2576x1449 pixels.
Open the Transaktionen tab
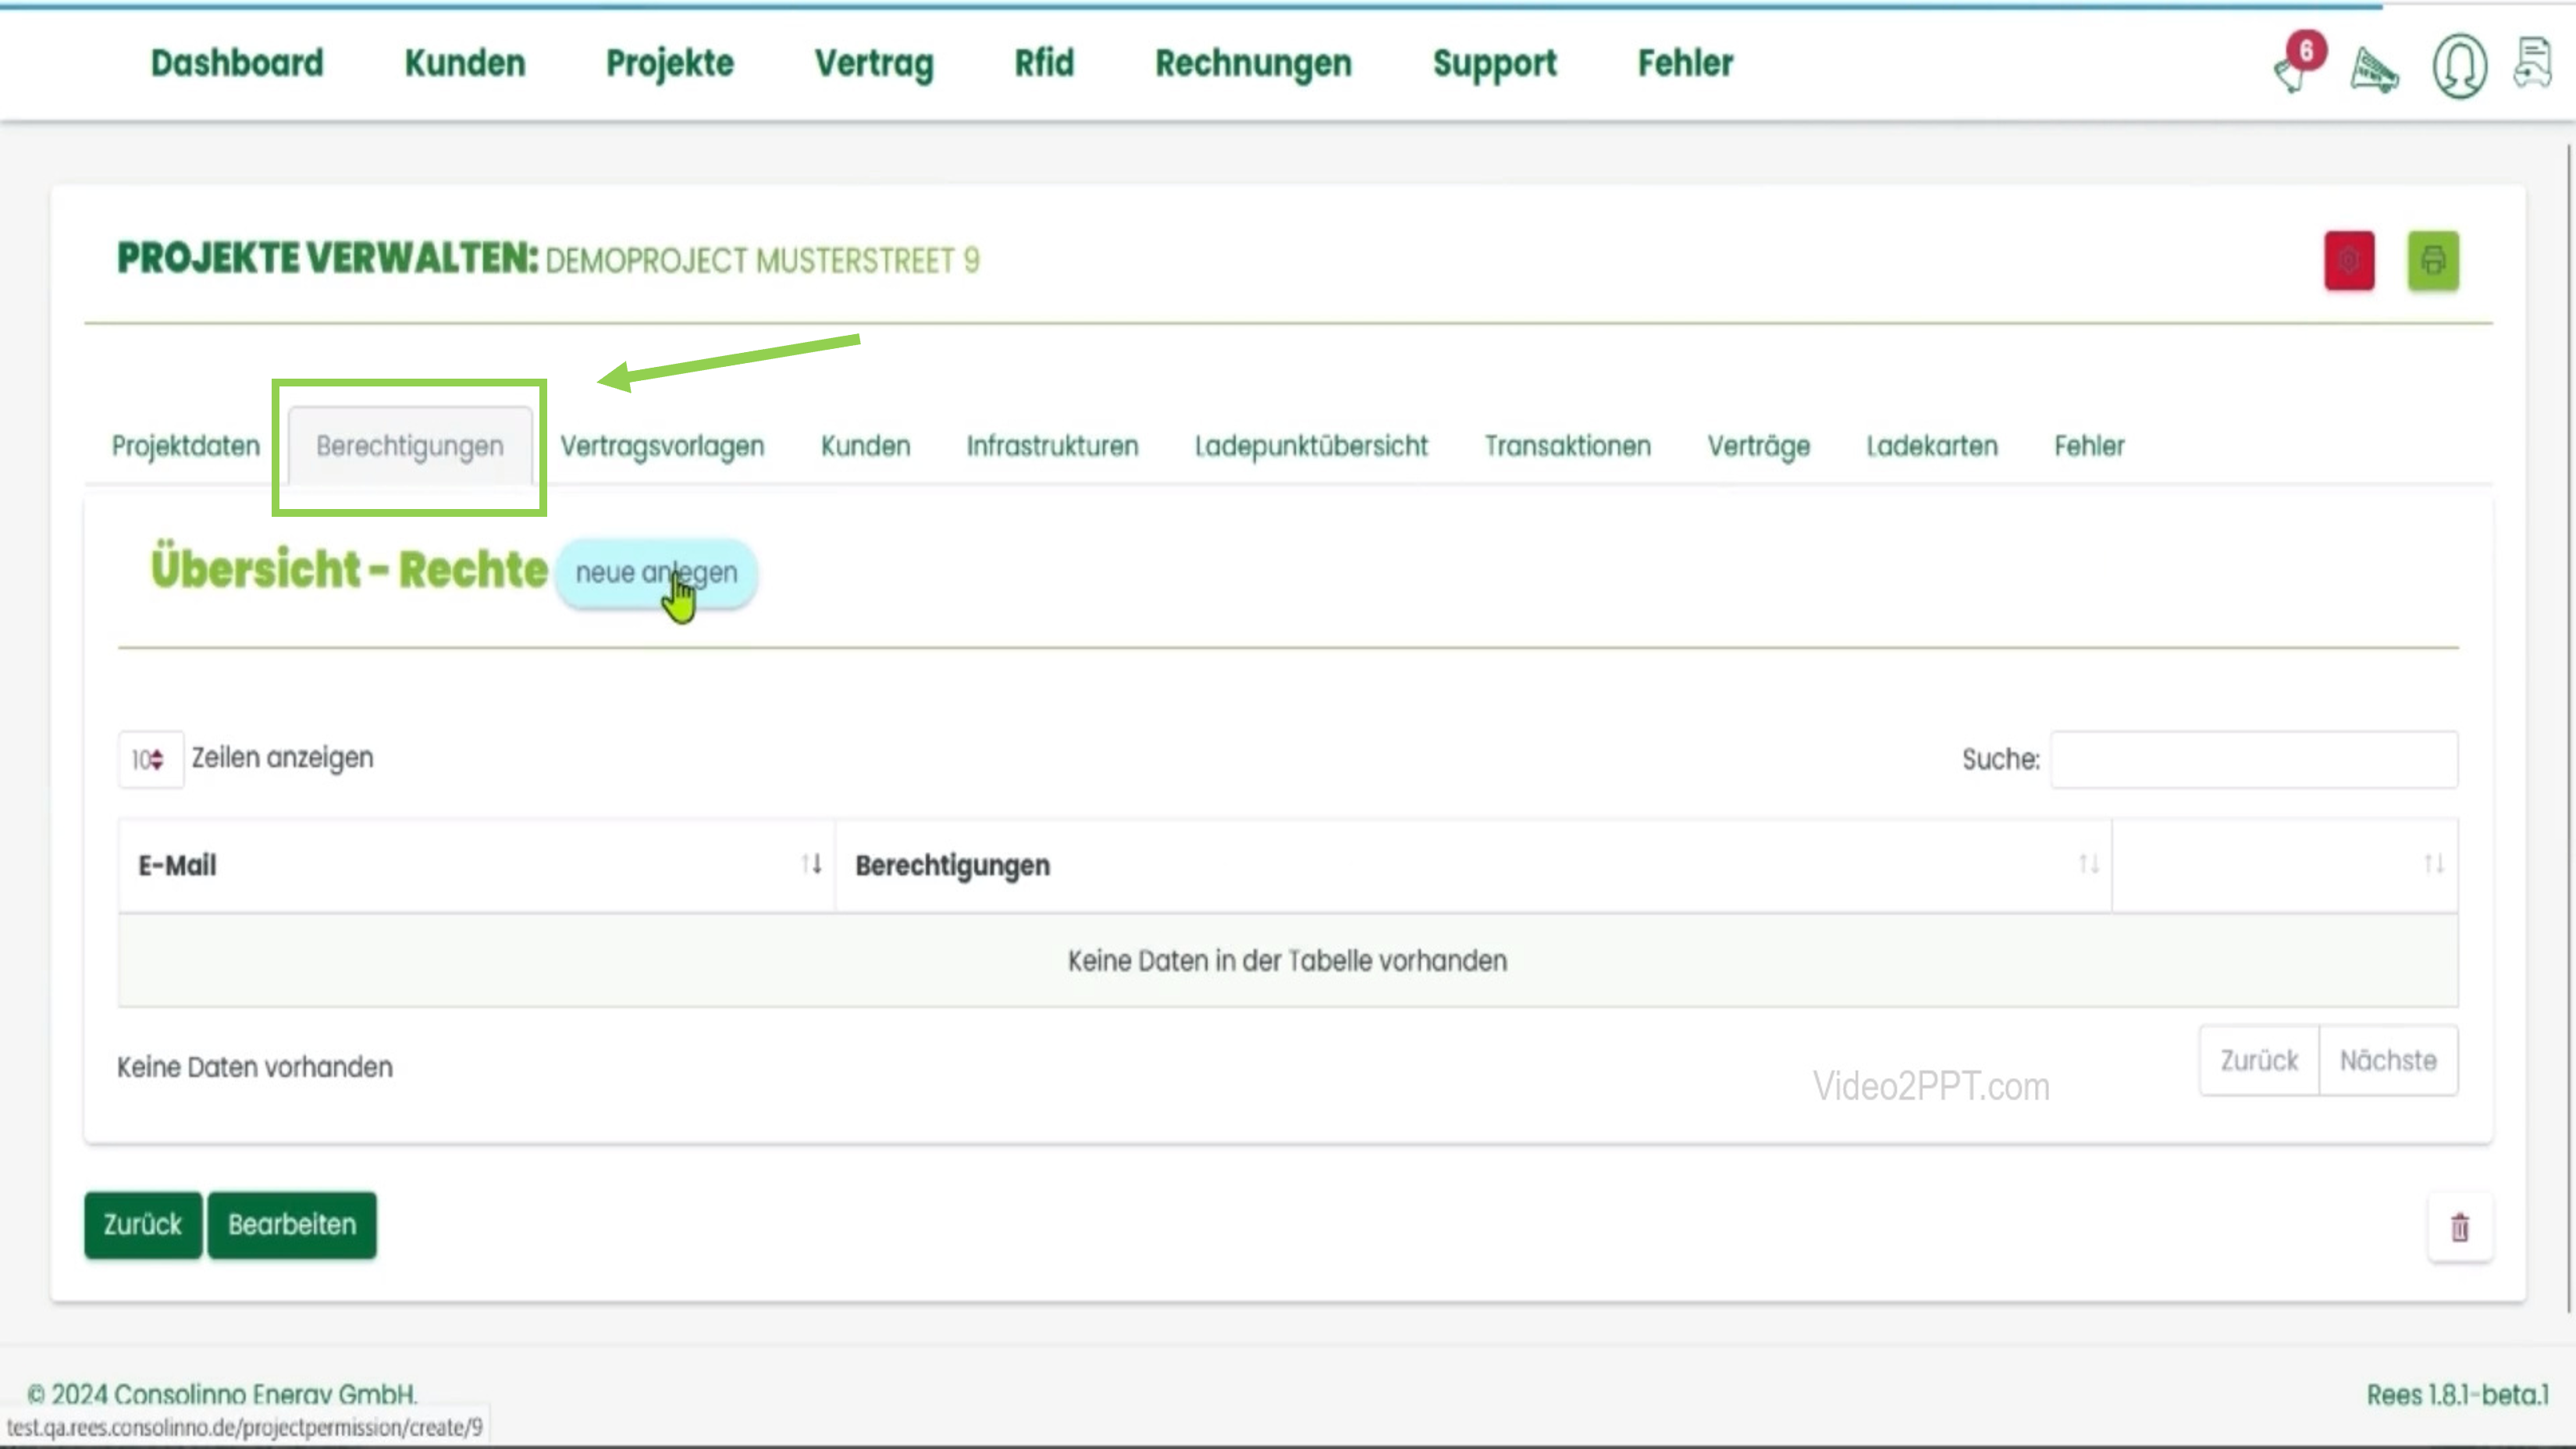(1567, 446)
